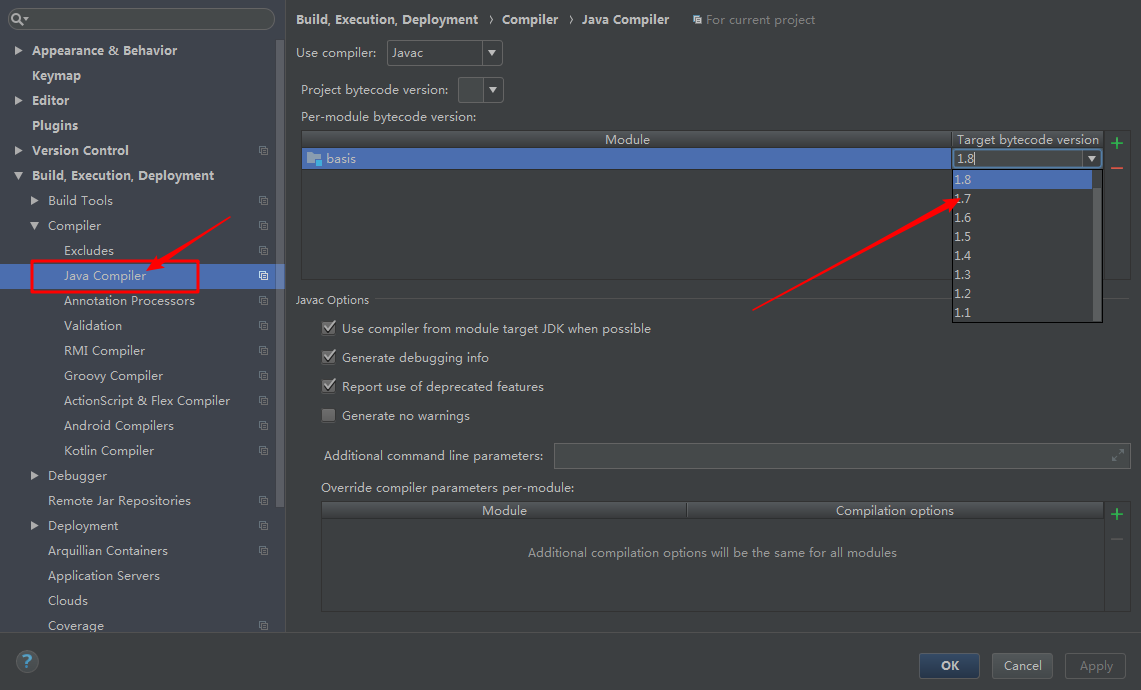Select Keymap in the settings tree
1141x690 pixels.
pos(56,76)
